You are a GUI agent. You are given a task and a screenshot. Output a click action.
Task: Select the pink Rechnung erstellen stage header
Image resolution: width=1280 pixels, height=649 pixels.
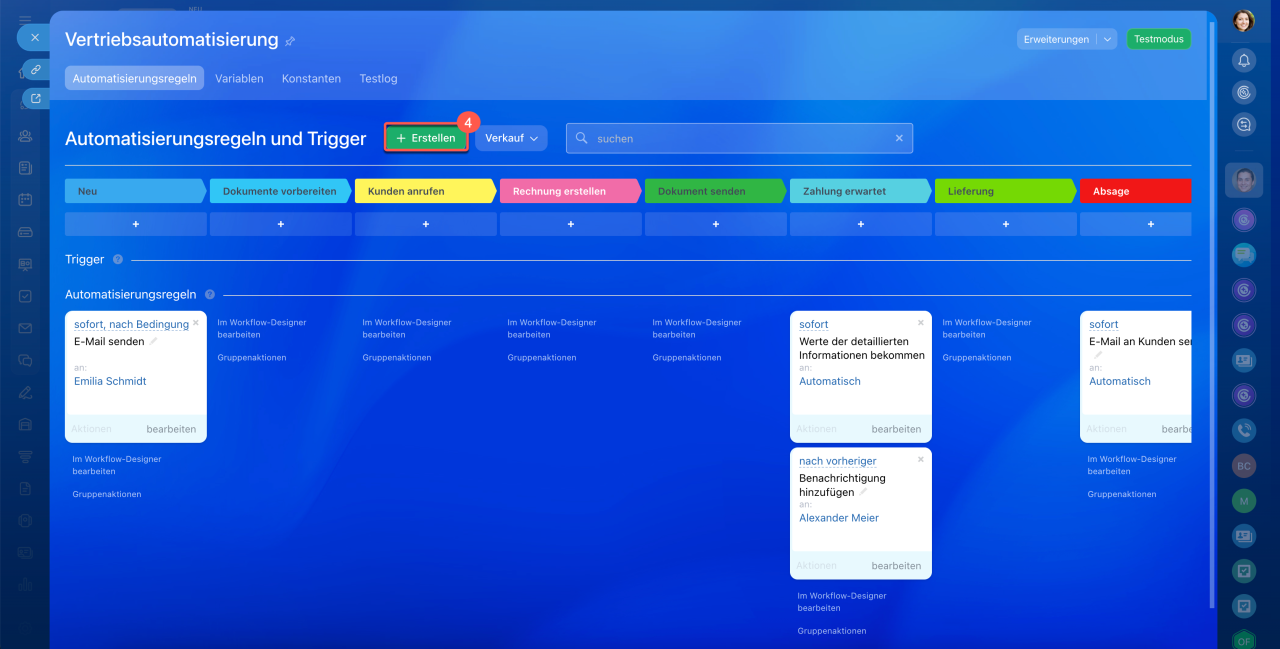[571, 191]
